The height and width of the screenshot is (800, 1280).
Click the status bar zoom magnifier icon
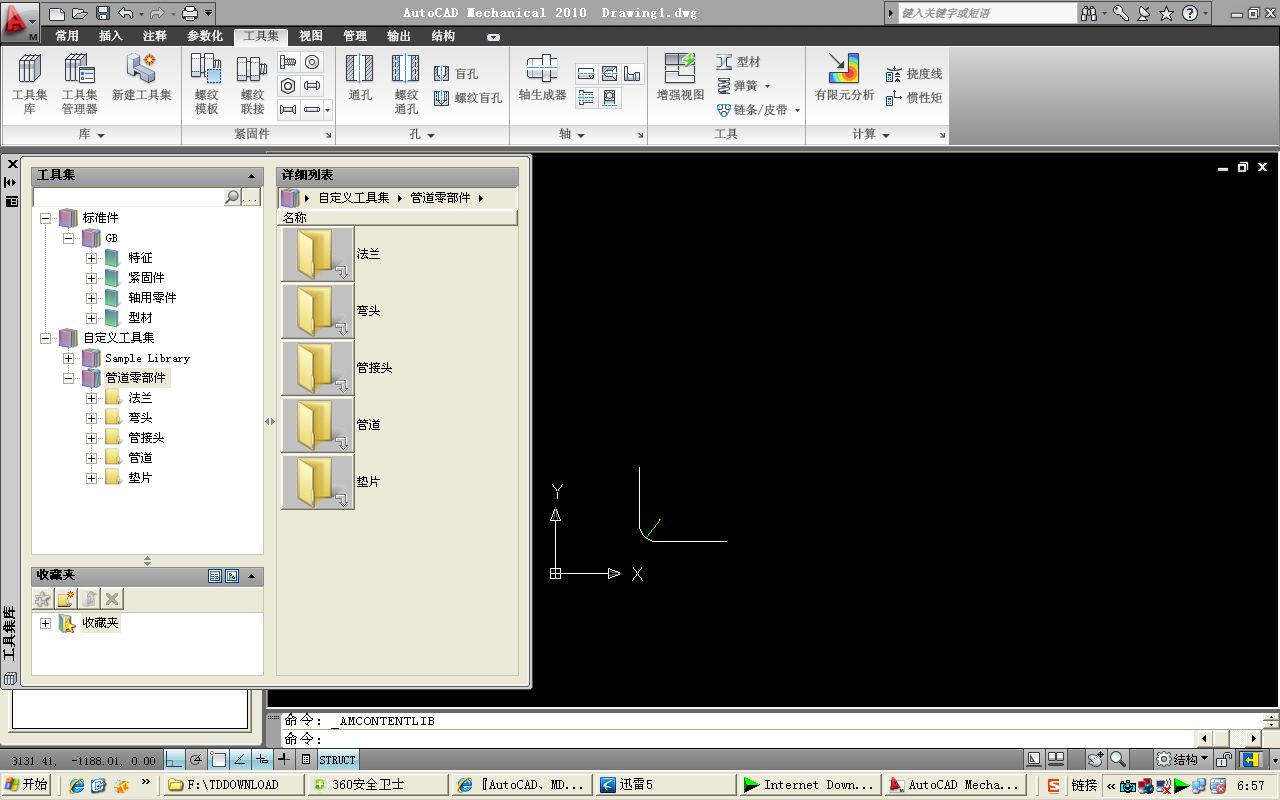(x=1118, y=759)
